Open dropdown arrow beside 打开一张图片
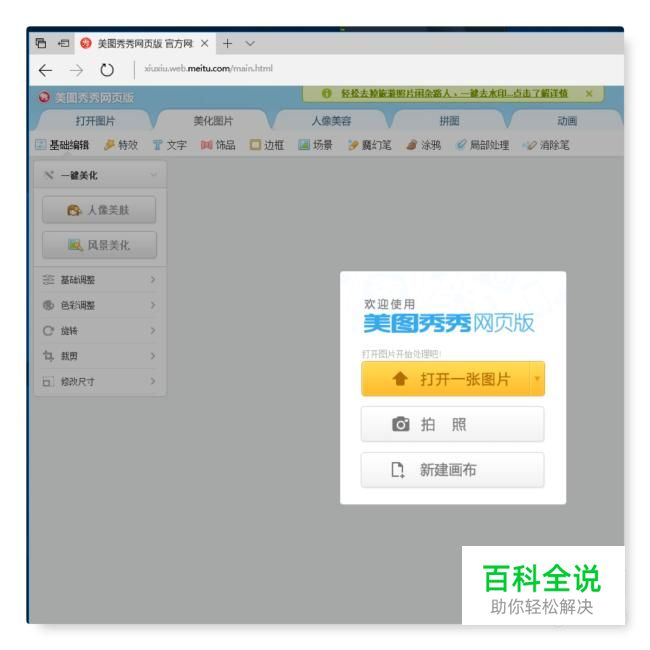This screenshot has width=650, height=650. pyautogui.click(x=537, y=379)
